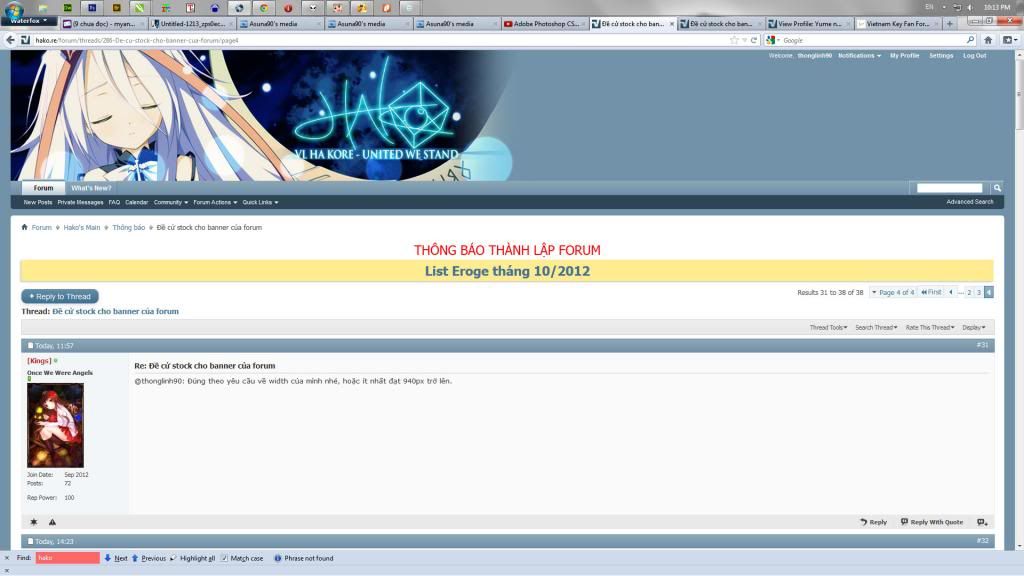
Task: Click the Google search magnifier icon
Action: (970, 40)
